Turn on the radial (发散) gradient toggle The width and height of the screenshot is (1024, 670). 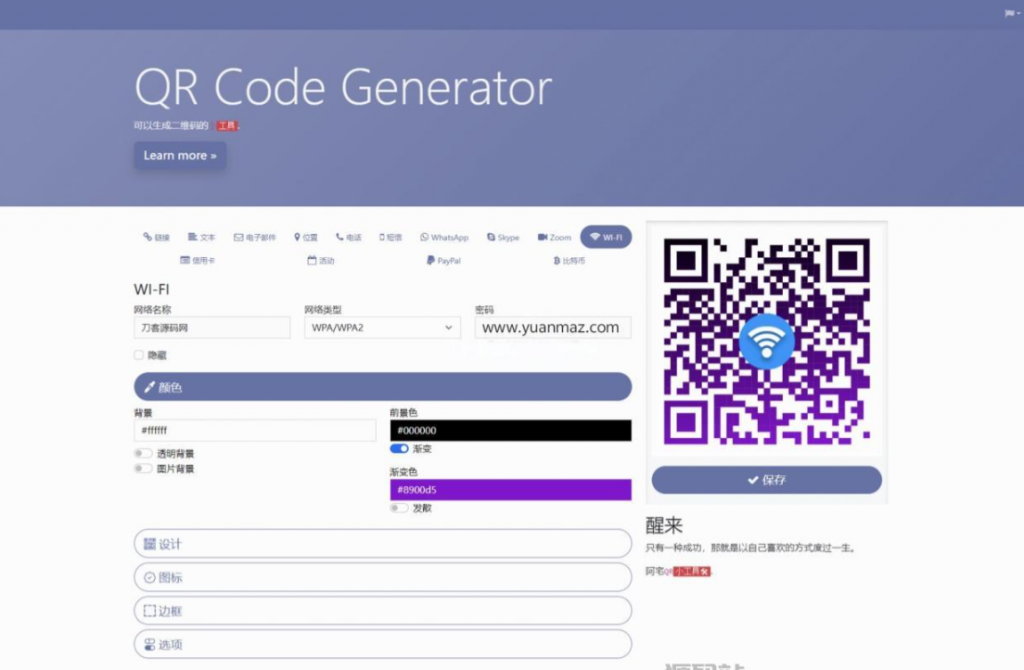(x=399, y=508)
